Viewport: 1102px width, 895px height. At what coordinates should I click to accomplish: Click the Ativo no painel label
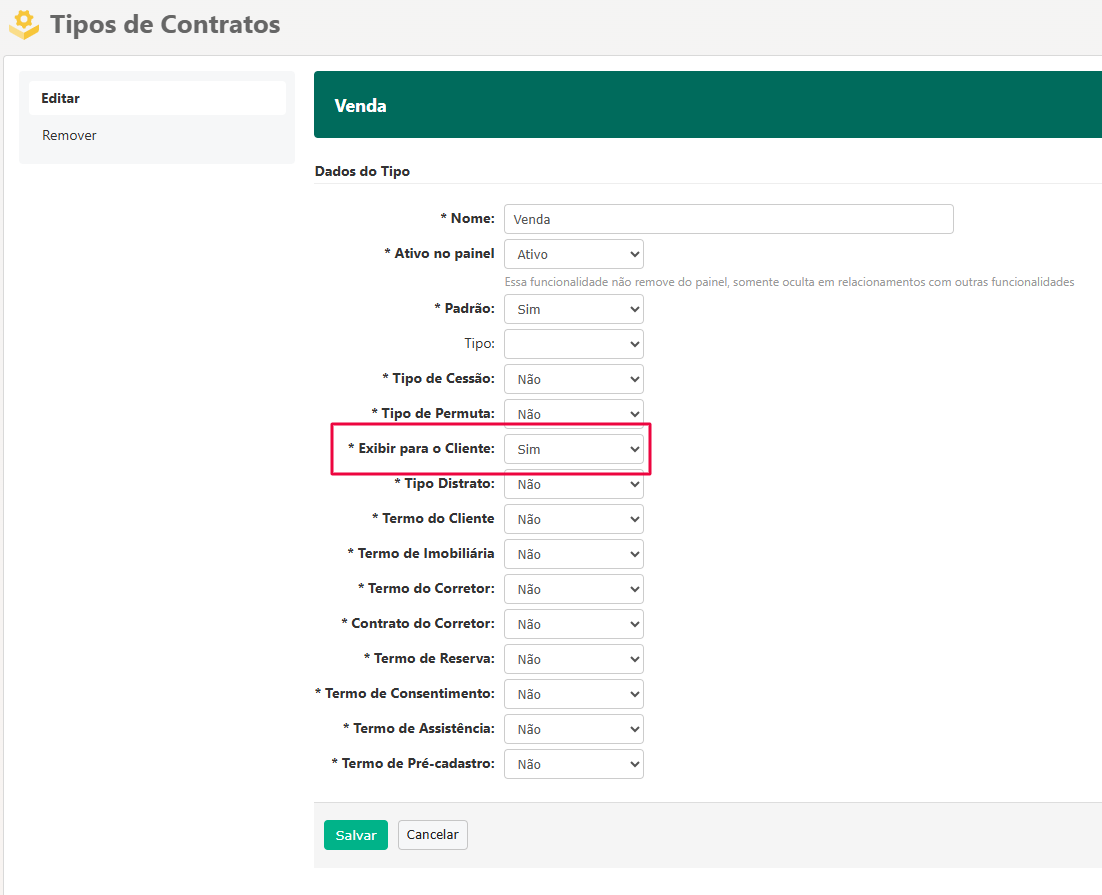tap(439, 254)
